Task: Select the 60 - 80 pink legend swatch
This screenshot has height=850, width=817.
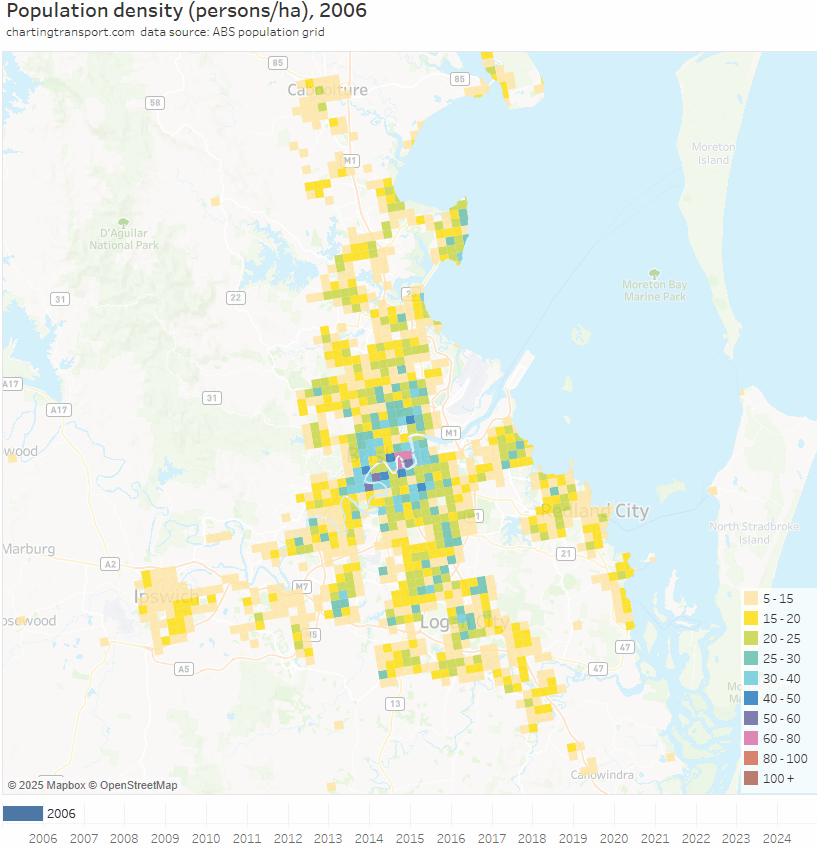Action: coord(750,738)
